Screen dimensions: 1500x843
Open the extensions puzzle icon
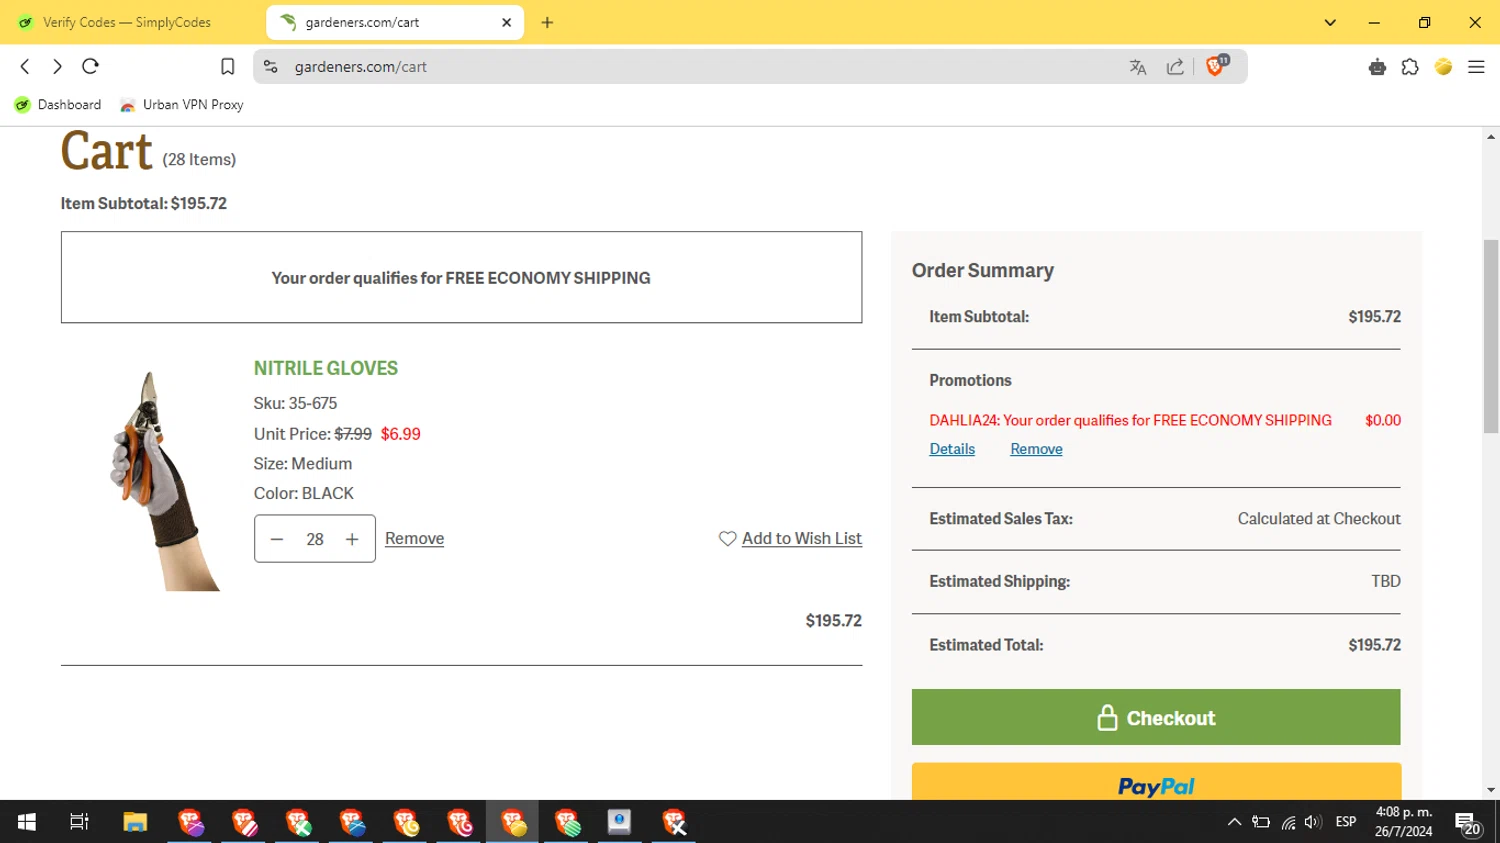(1410, 67)
